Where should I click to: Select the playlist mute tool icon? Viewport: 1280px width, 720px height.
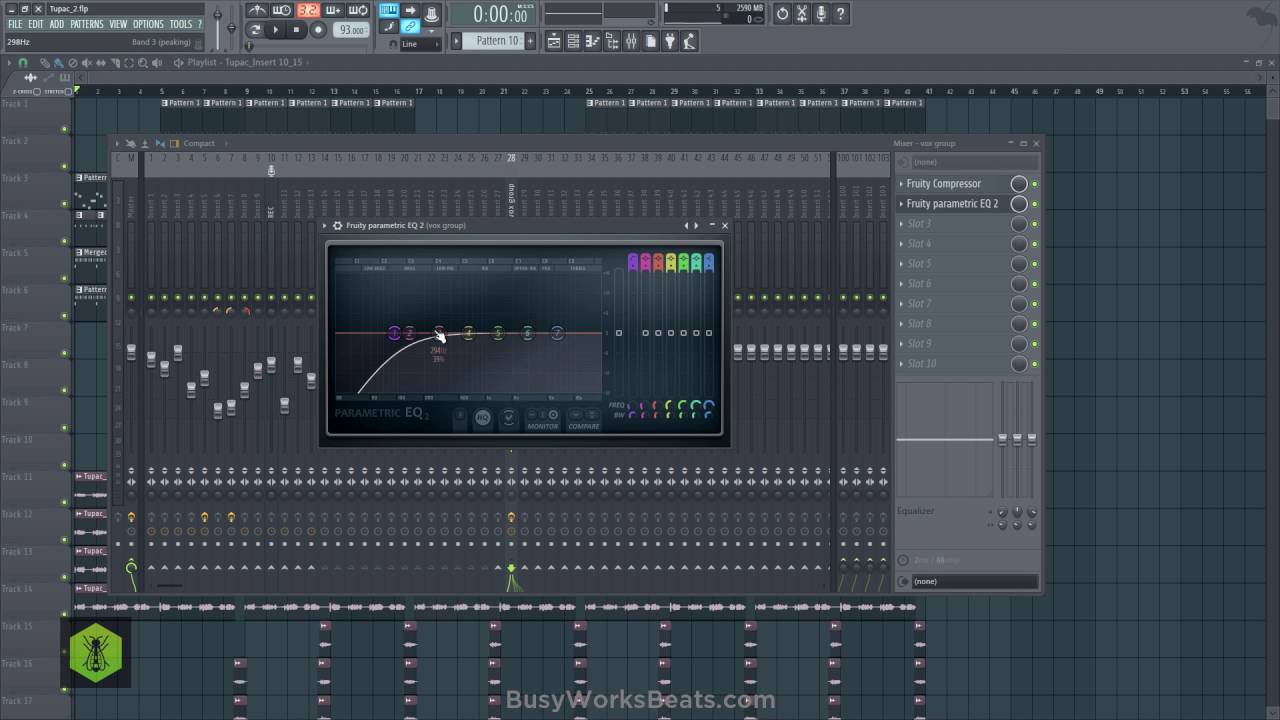[87, 63]
